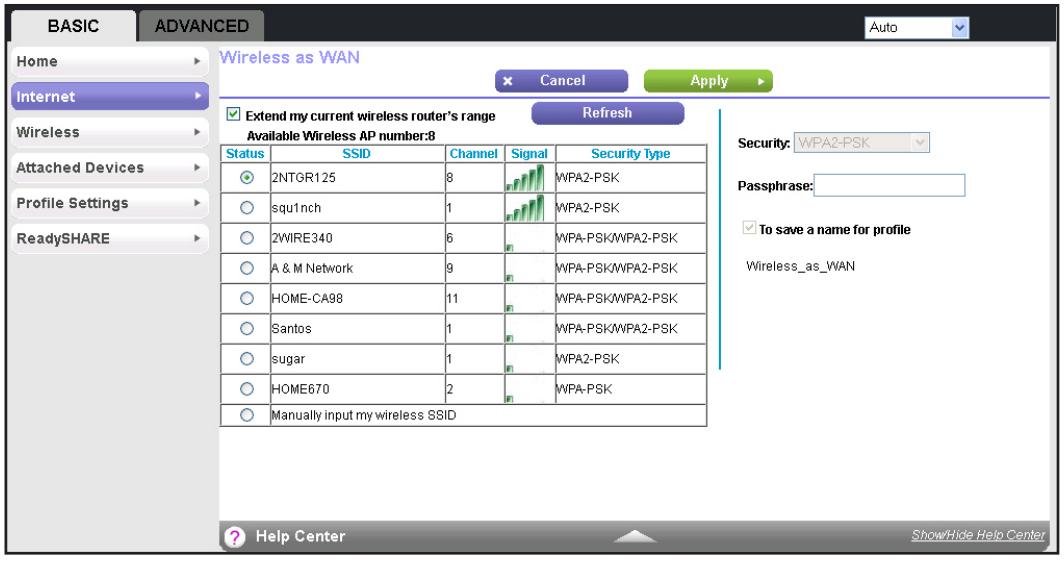Select the Santos radio button
The width and height of the screenshot is (1064, 562).
246,329
